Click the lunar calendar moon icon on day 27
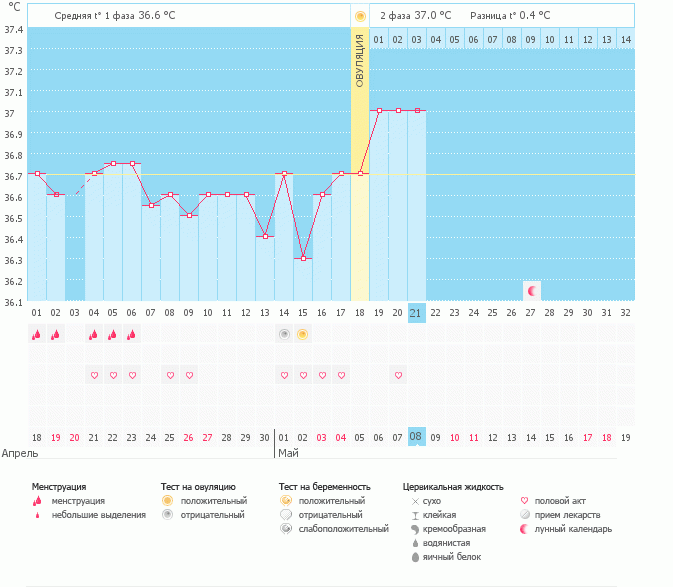 pos(532,291)
